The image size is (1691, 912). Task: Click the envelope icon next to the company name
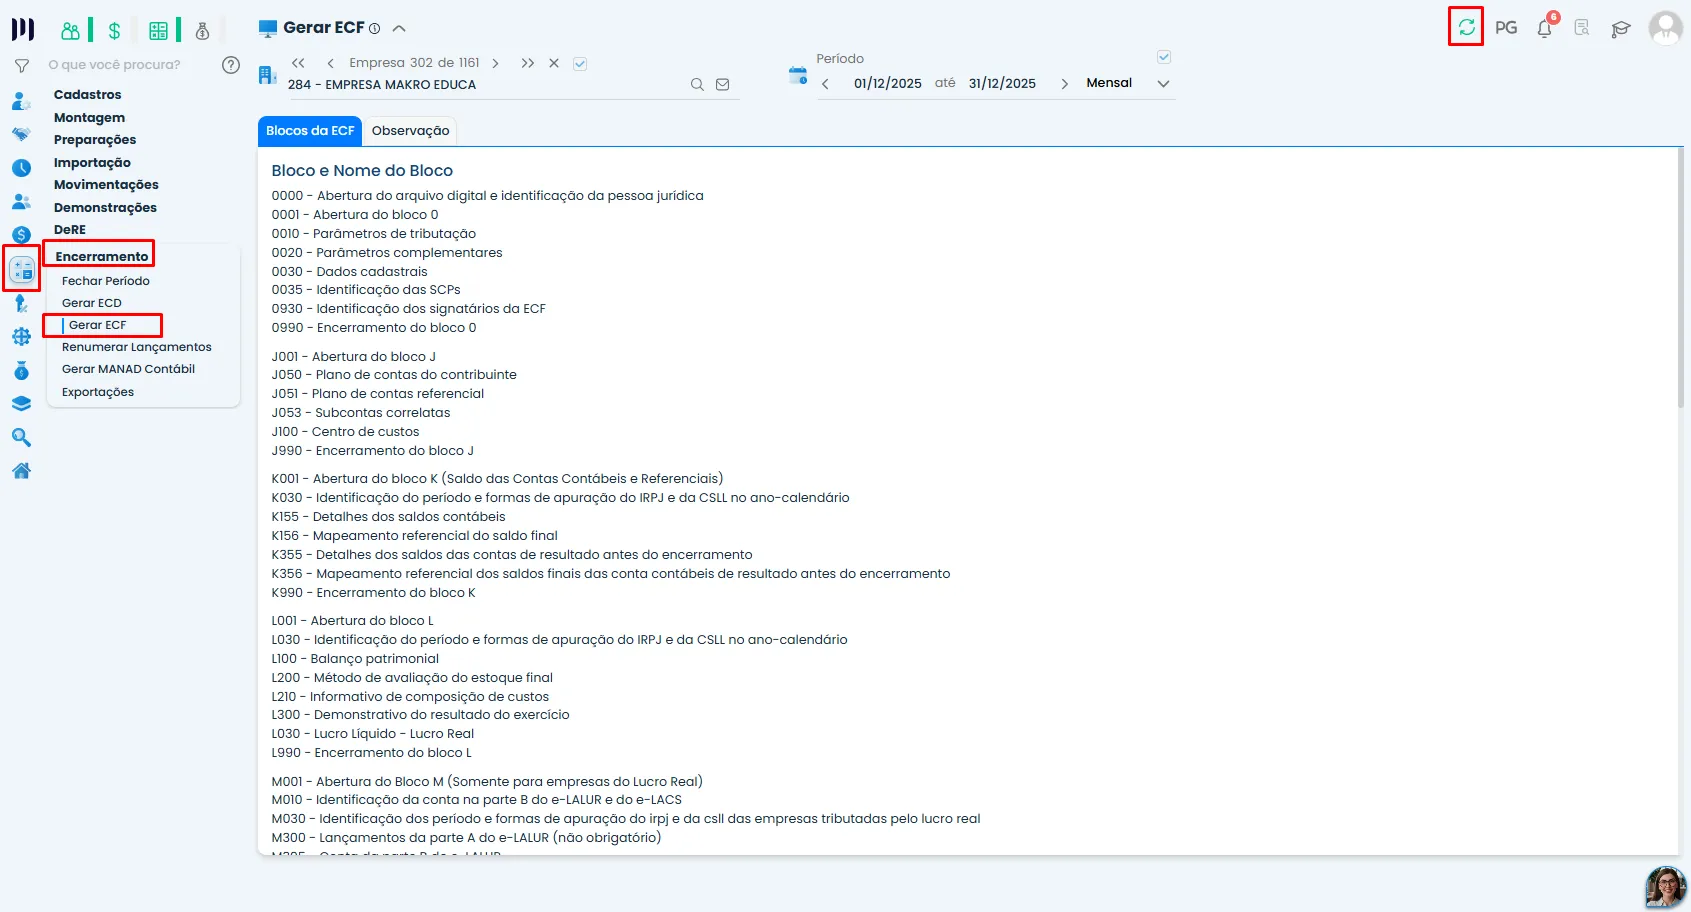click(723, 85)
